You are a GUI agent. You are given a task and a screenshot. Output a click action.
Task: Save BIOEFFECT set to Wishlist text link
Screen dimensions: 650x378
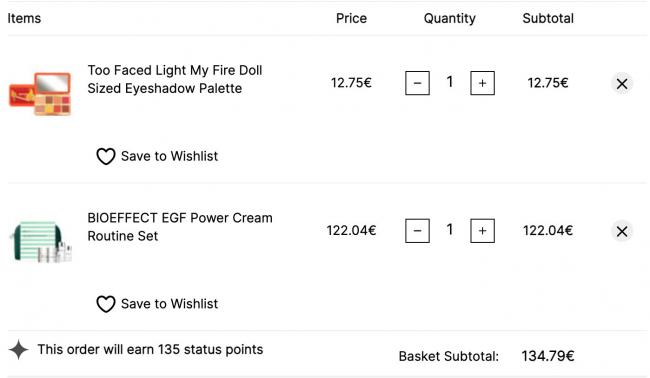pos(169,304)
